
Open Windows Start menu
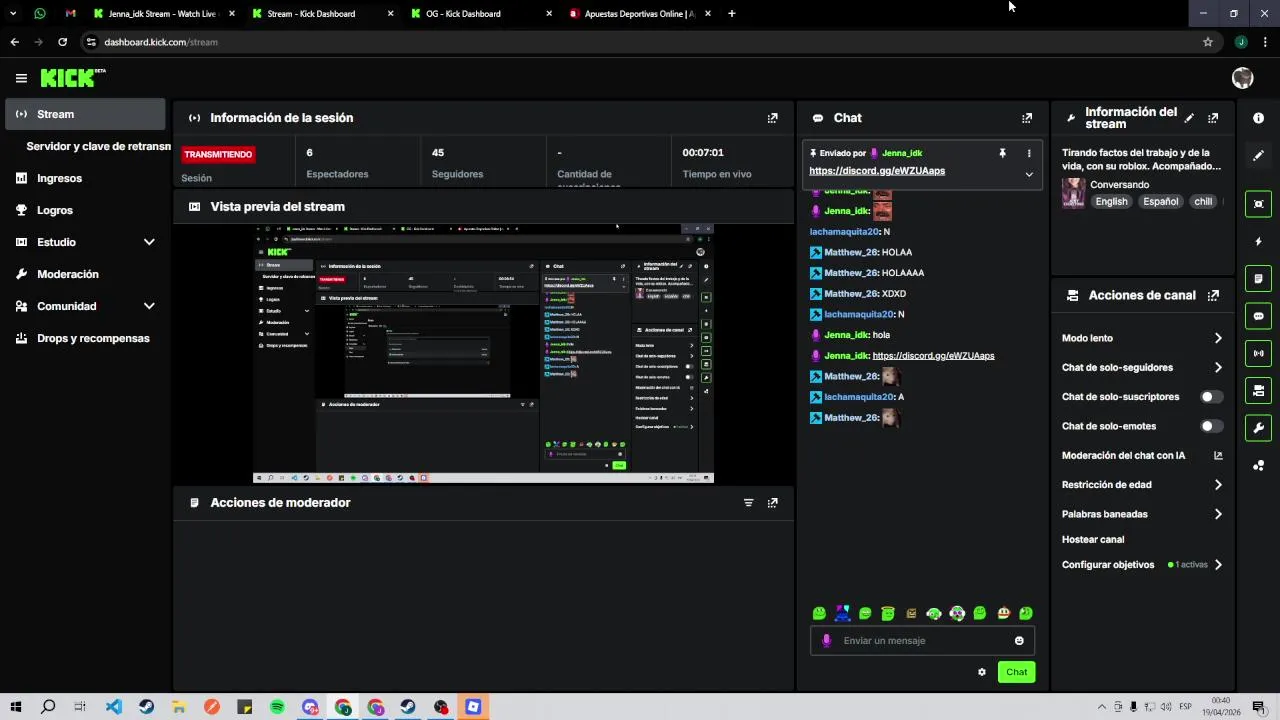pyautogui.click(x=15, y=707)
